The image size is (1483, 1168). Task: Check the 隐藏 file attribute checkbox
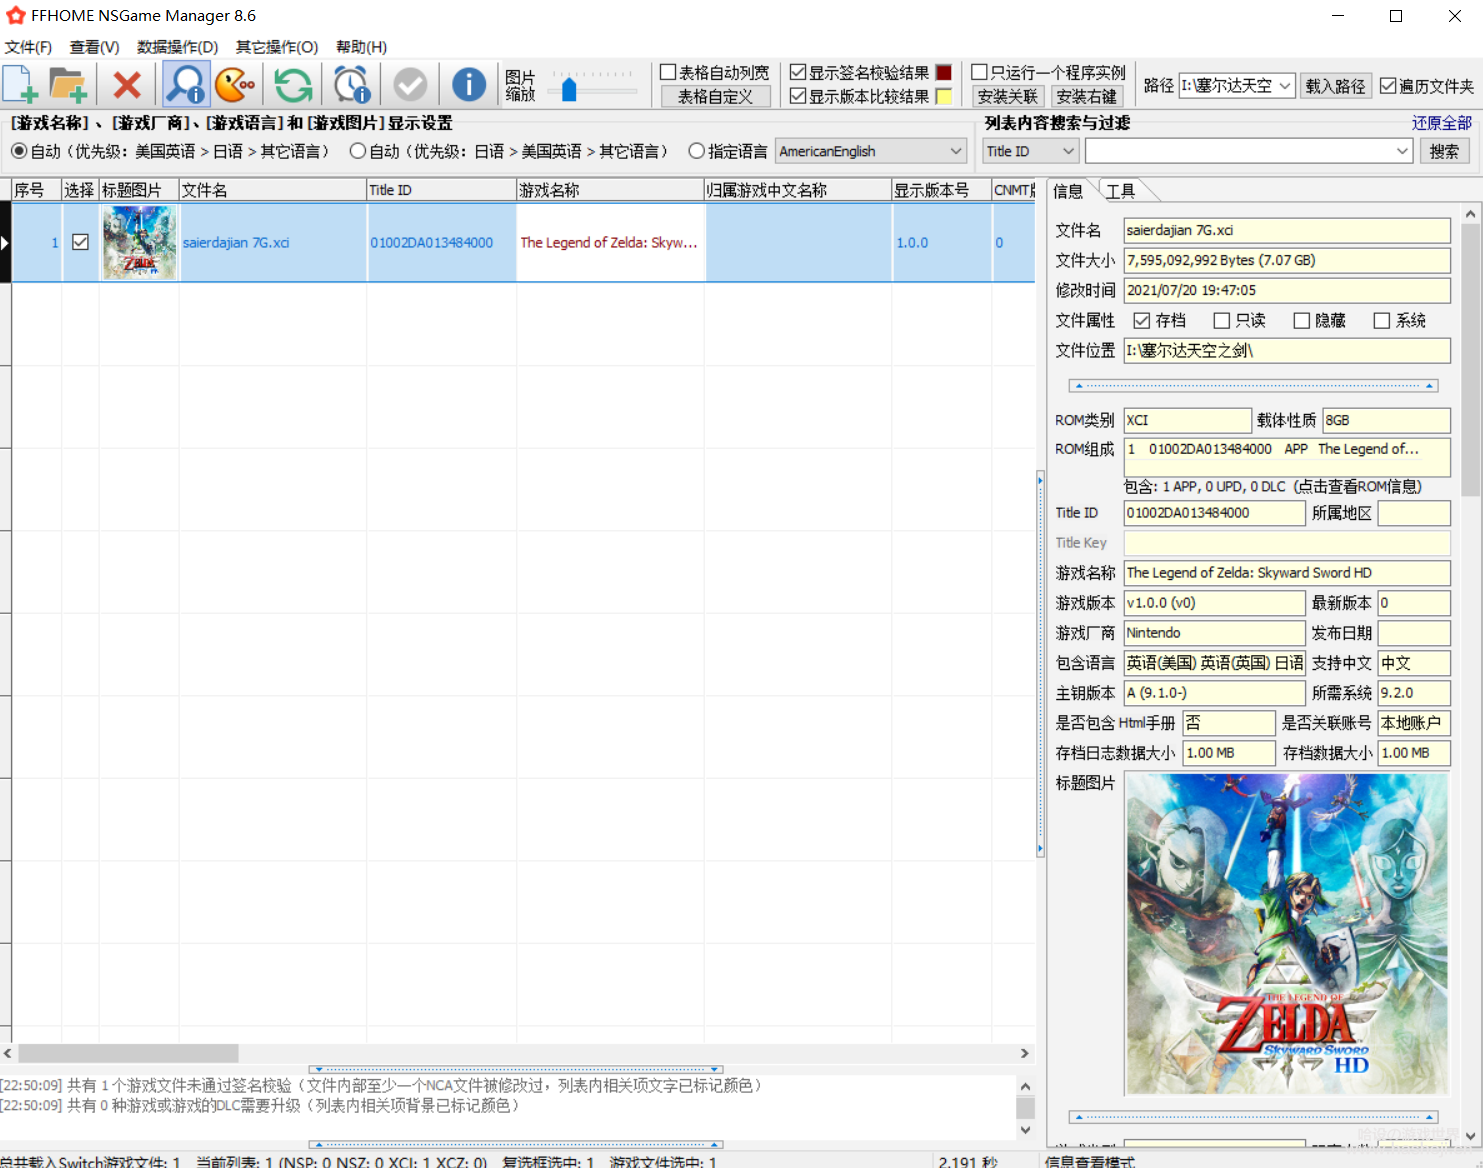click(x=1301, y=320)
